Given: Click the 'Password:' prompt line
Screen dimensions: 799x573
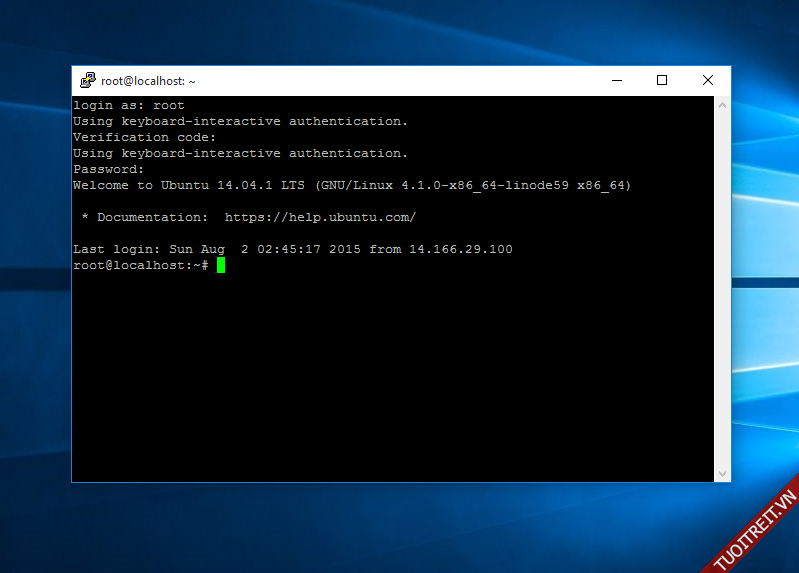Looking at the screenshot, I should coord(108,169).
